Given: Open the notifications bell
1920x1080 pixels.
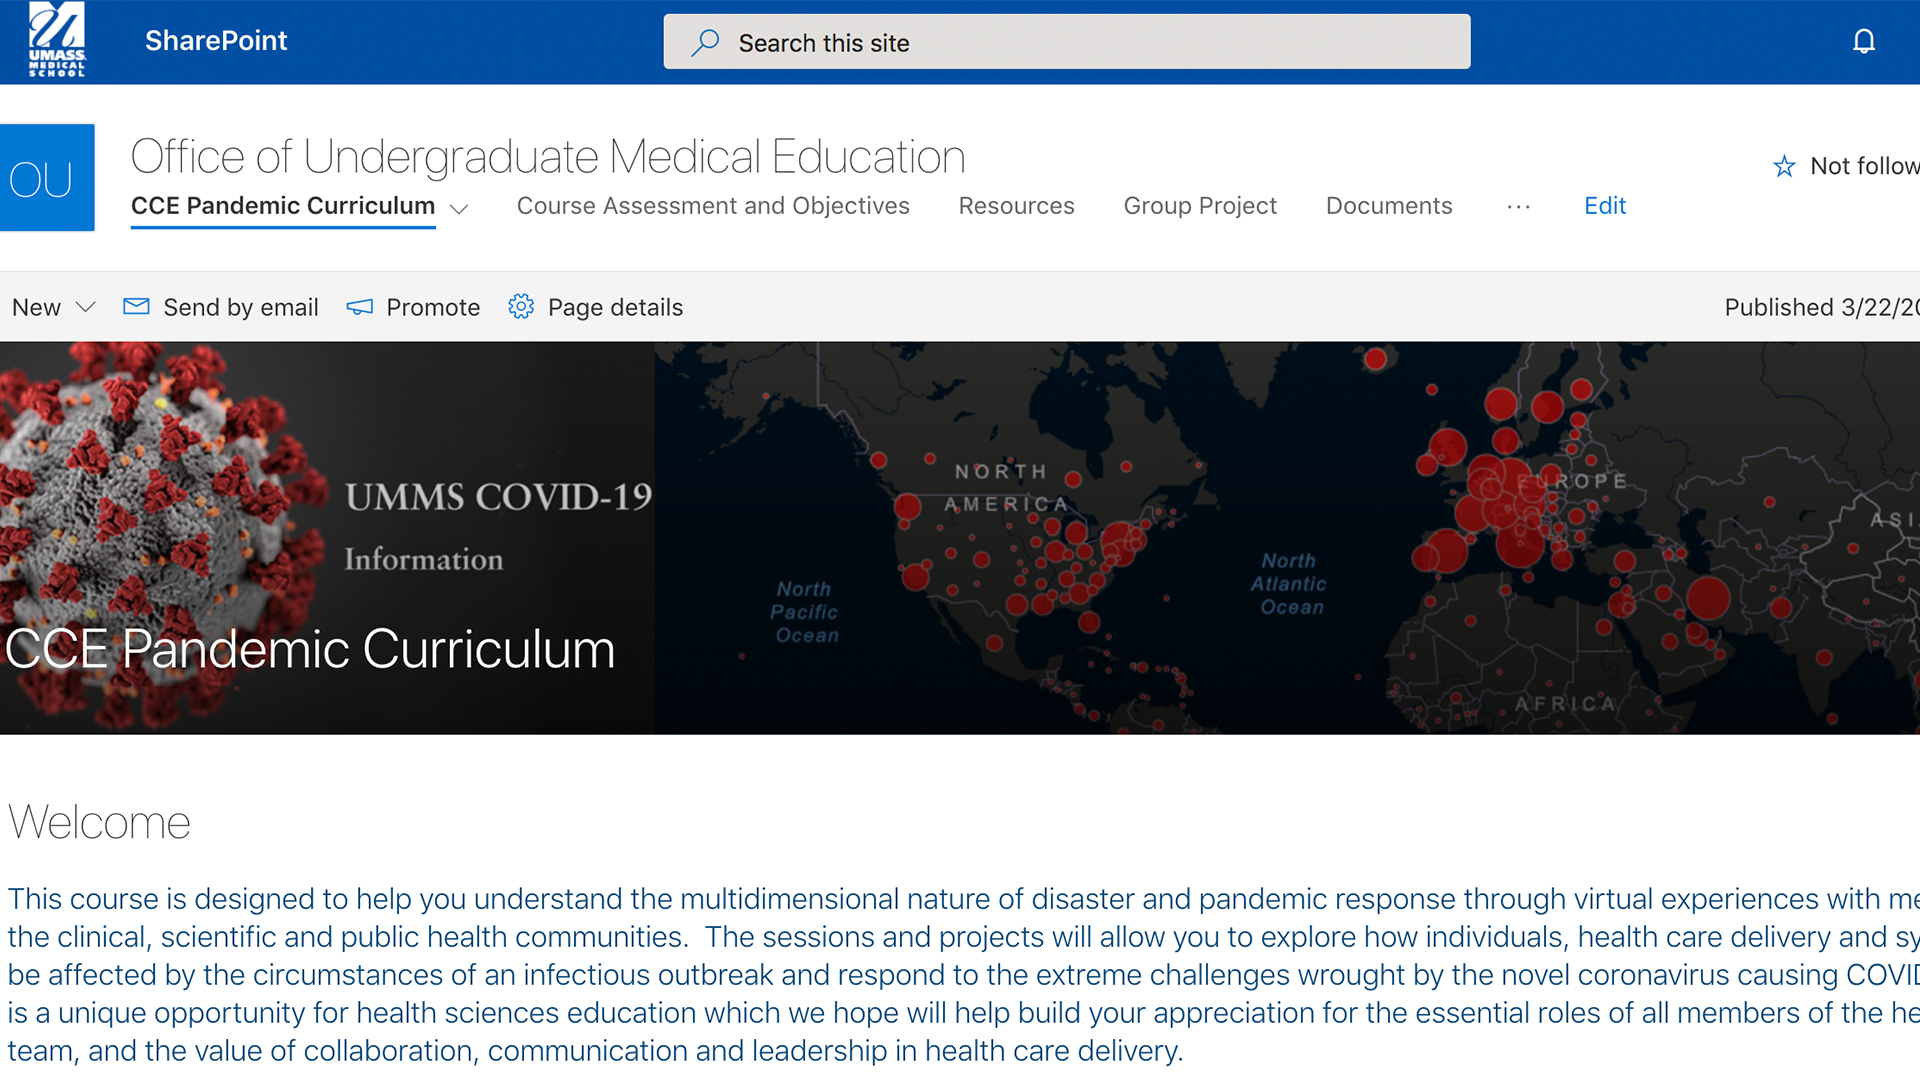Looking at the screenshot, I should (1863, 41).
